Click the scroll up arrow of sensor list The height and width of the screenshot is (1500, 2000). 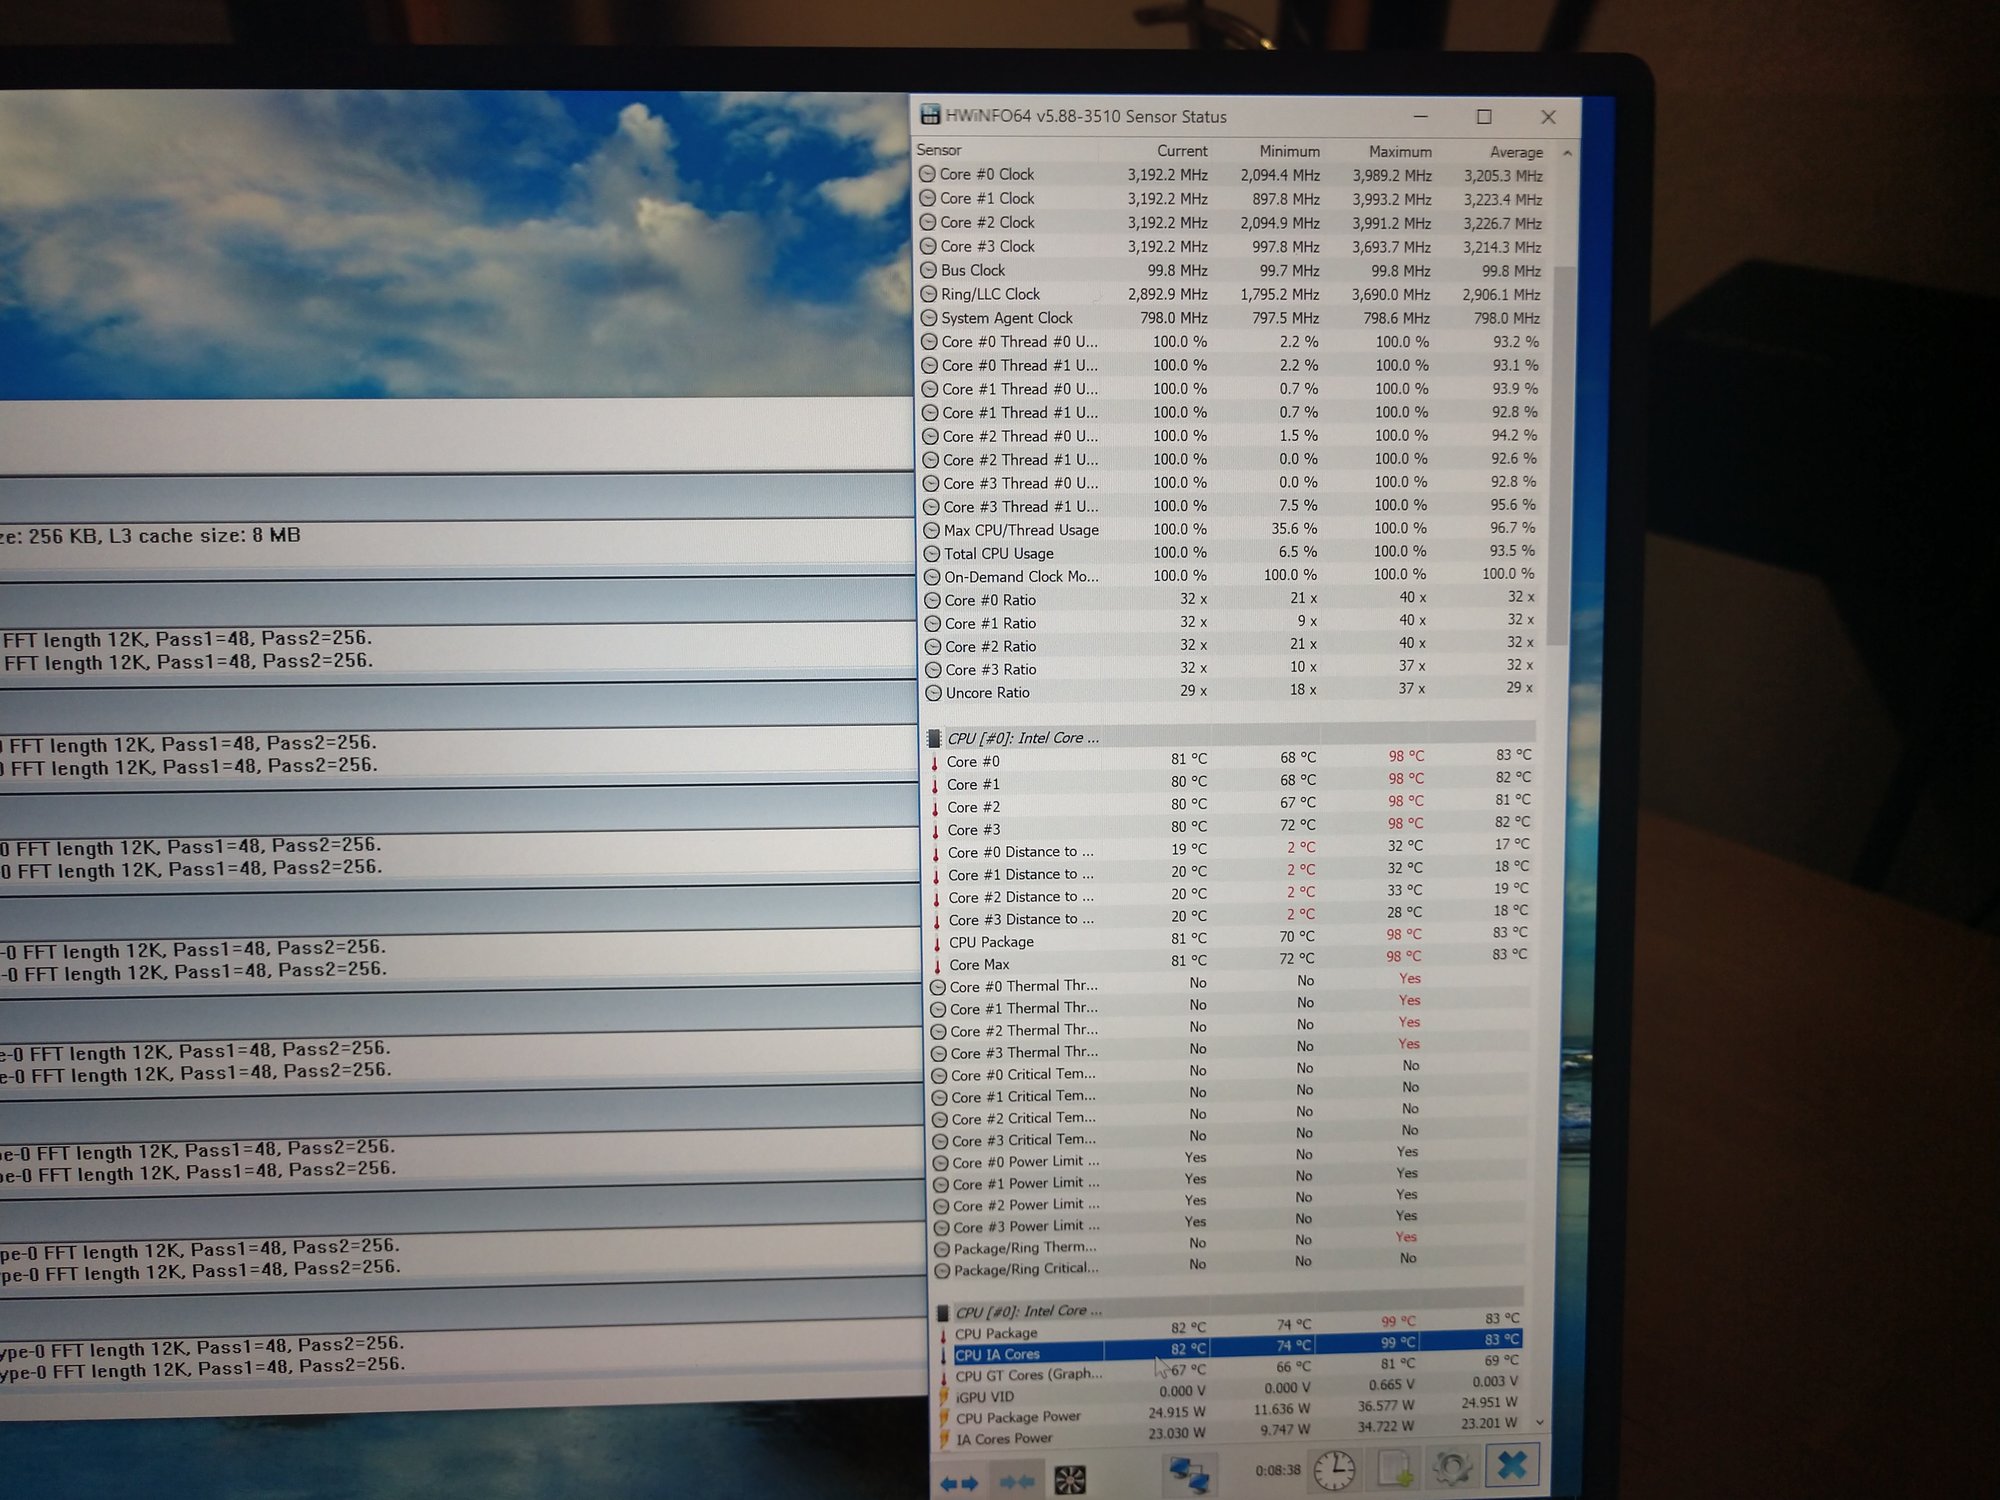(1567, 153)
